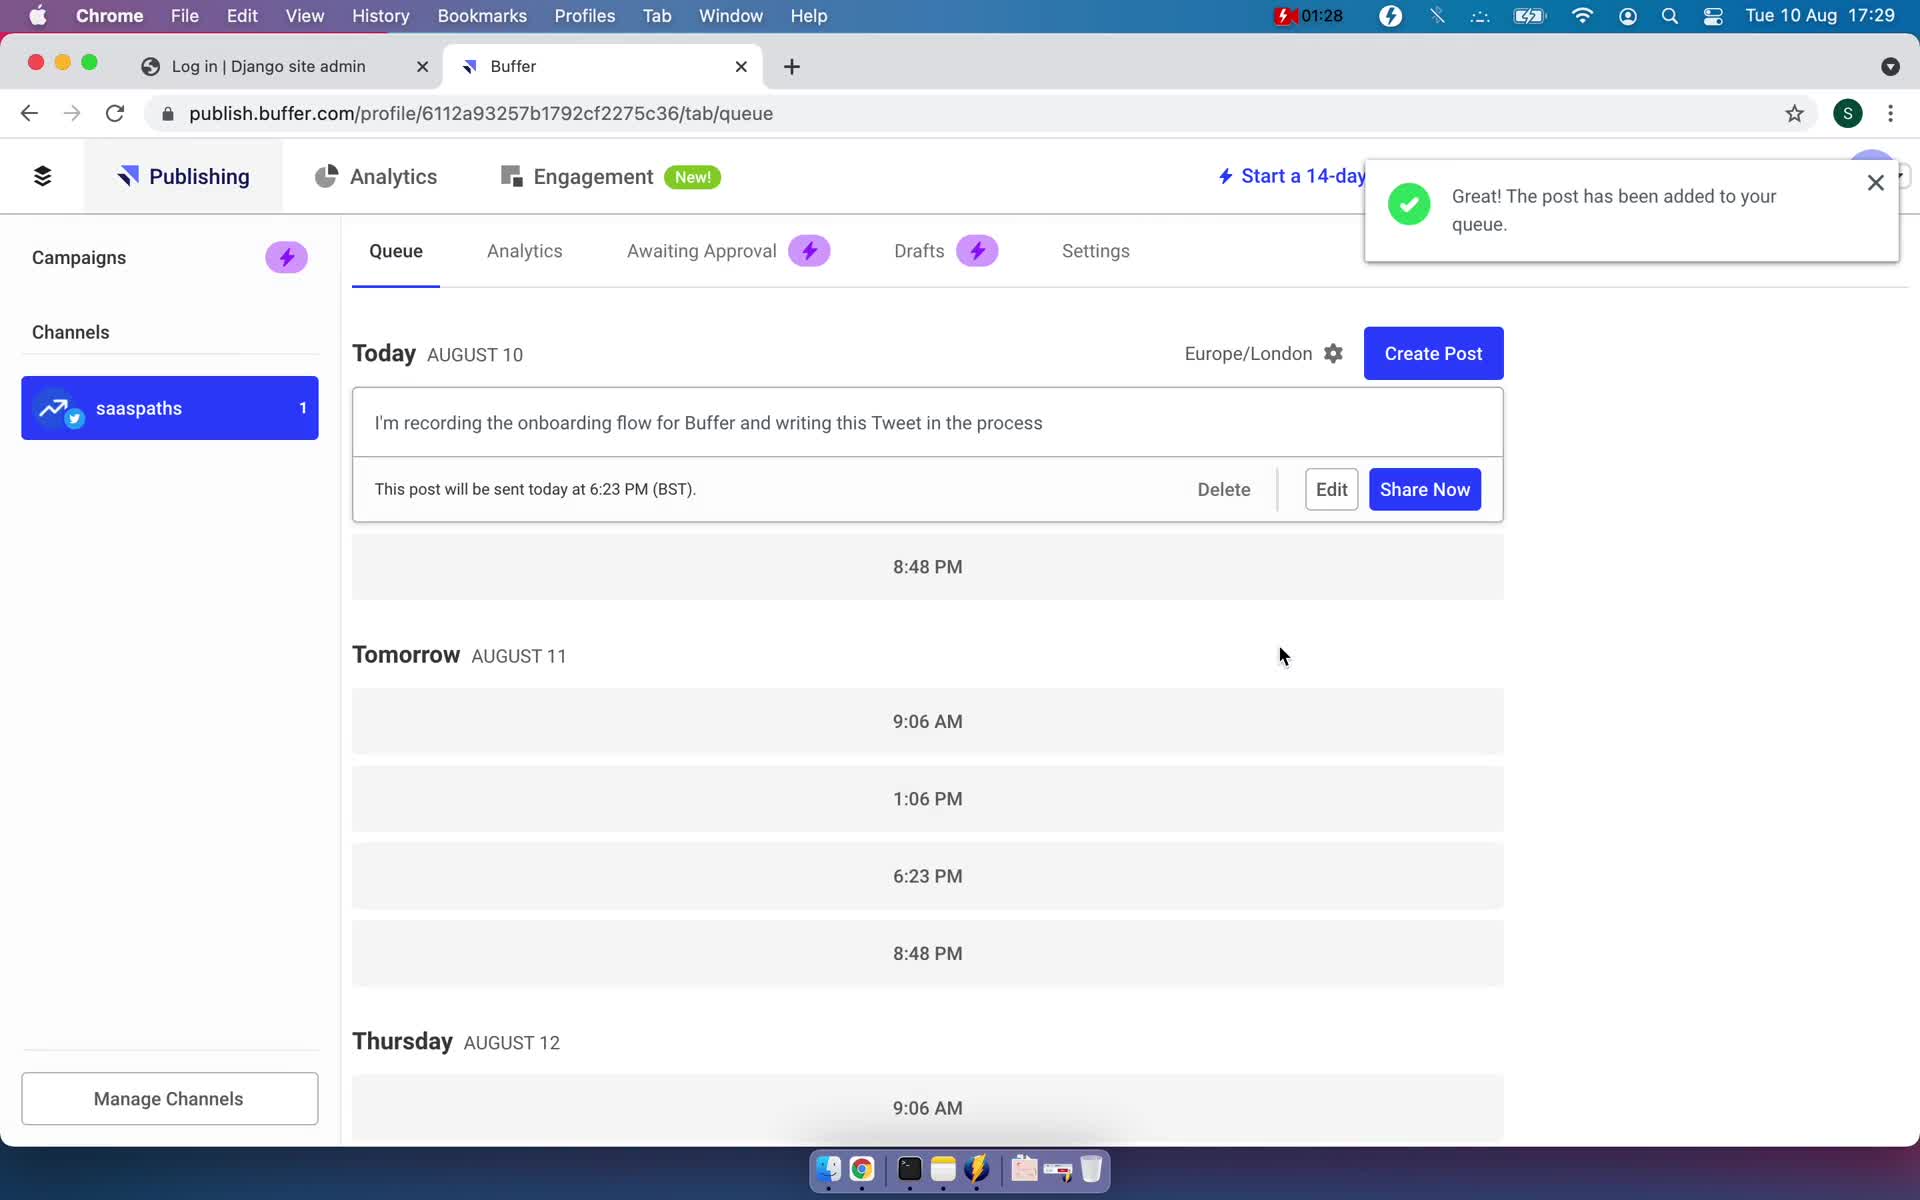Open Spotlight search in the menu bar
The height and width of the screenshot is (1200, 1920).
[1669, 16]
